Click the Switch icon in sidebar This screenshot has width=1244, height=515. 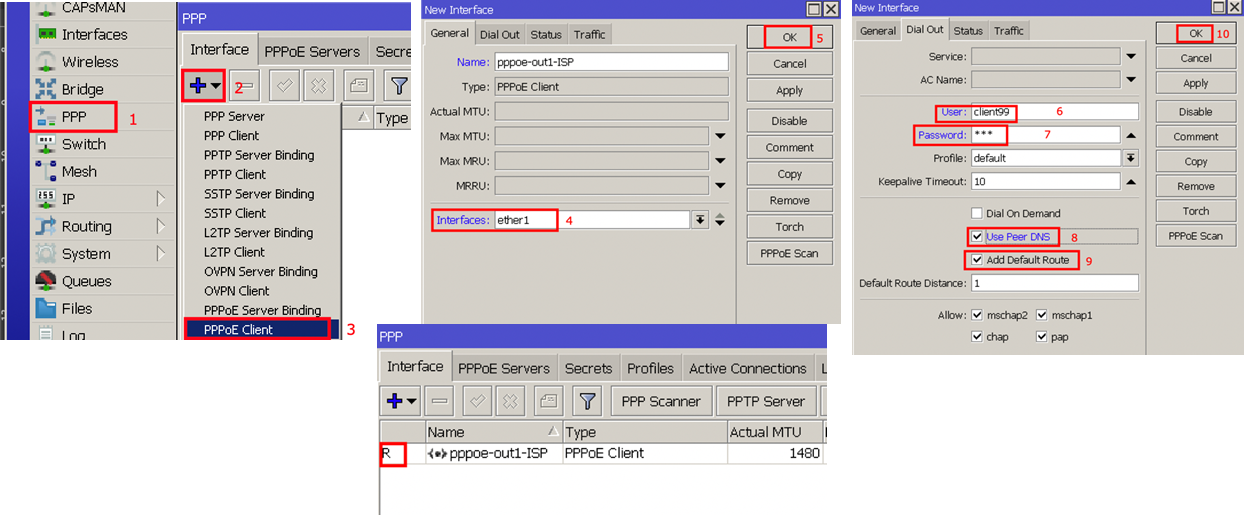coord(46,144)
